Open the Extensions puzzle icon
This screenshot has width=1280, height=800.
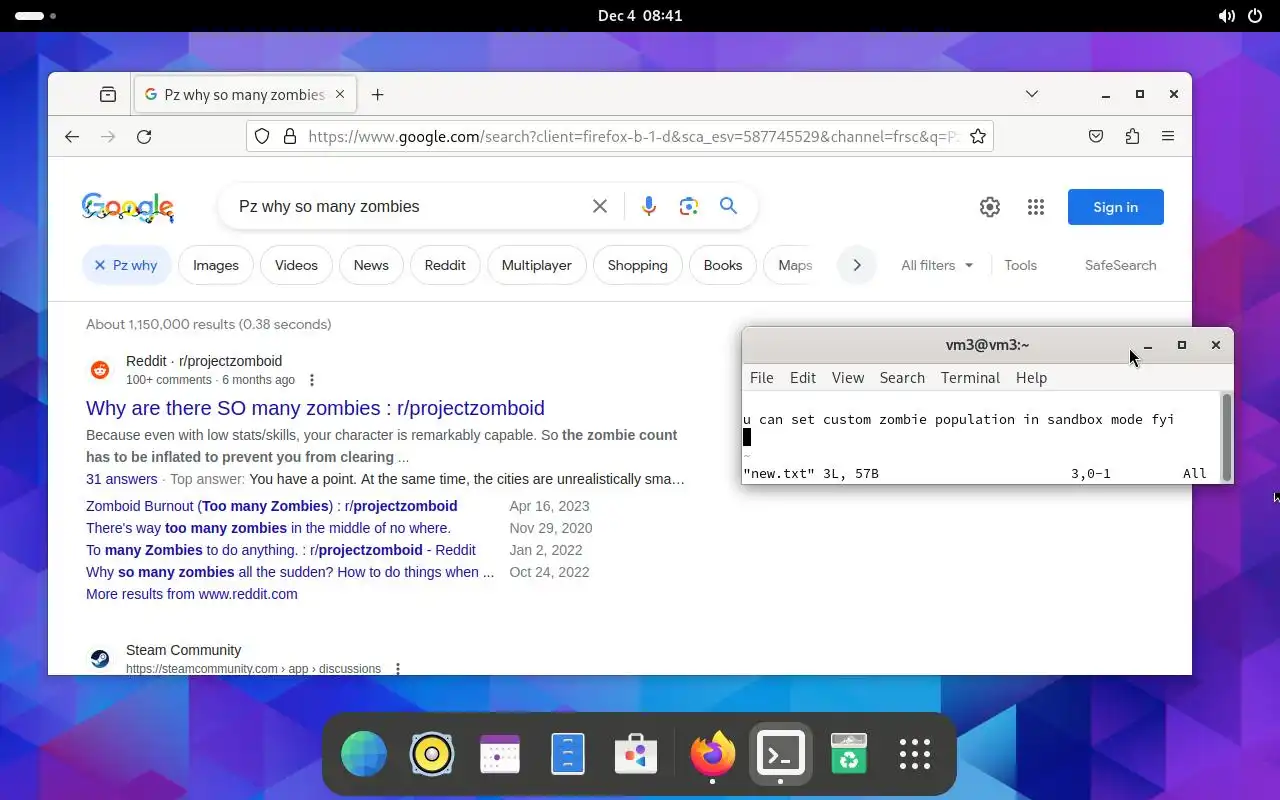(1132, 137)
